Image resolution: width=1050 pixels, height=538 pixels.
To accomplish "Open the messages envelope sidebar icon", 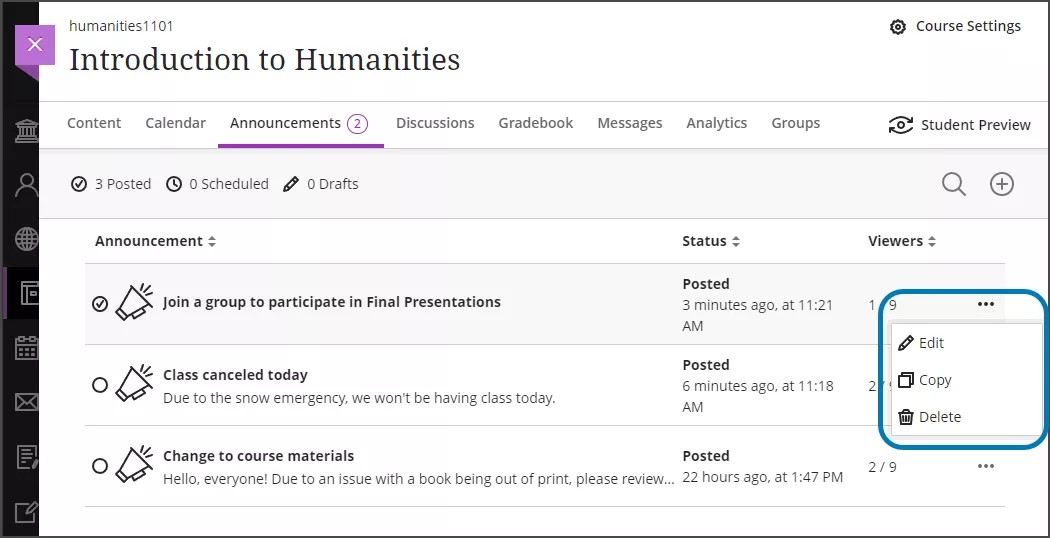I will point(27,402).
